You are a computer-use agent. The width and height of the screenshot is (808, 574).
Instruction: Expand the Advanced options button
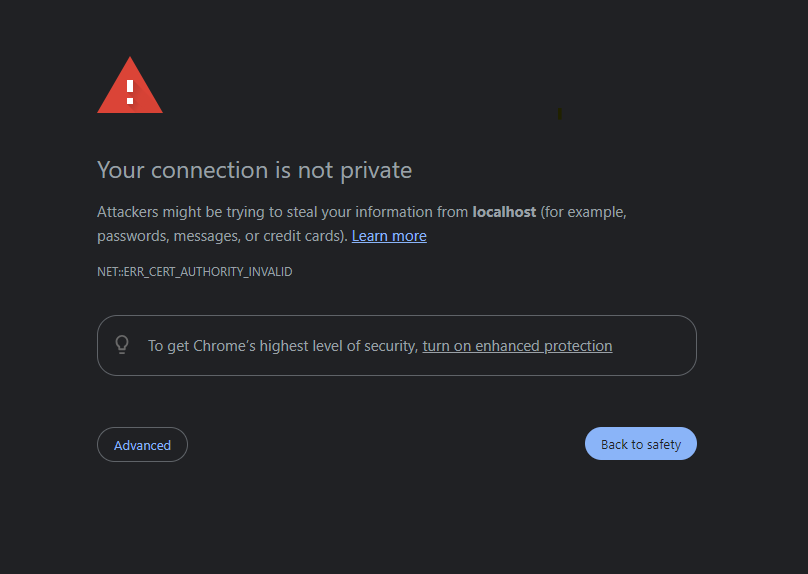click(142, 445)
